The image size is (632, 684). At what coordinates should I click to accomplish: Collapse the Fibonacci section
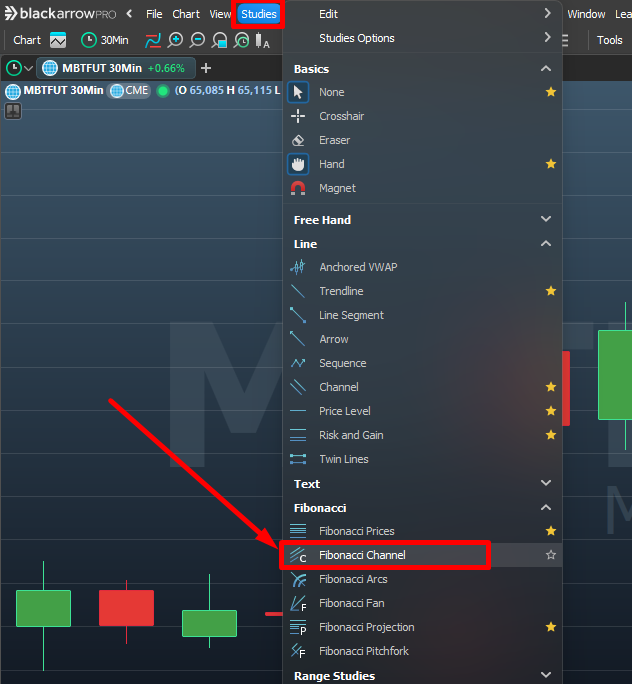coord(546,508)
